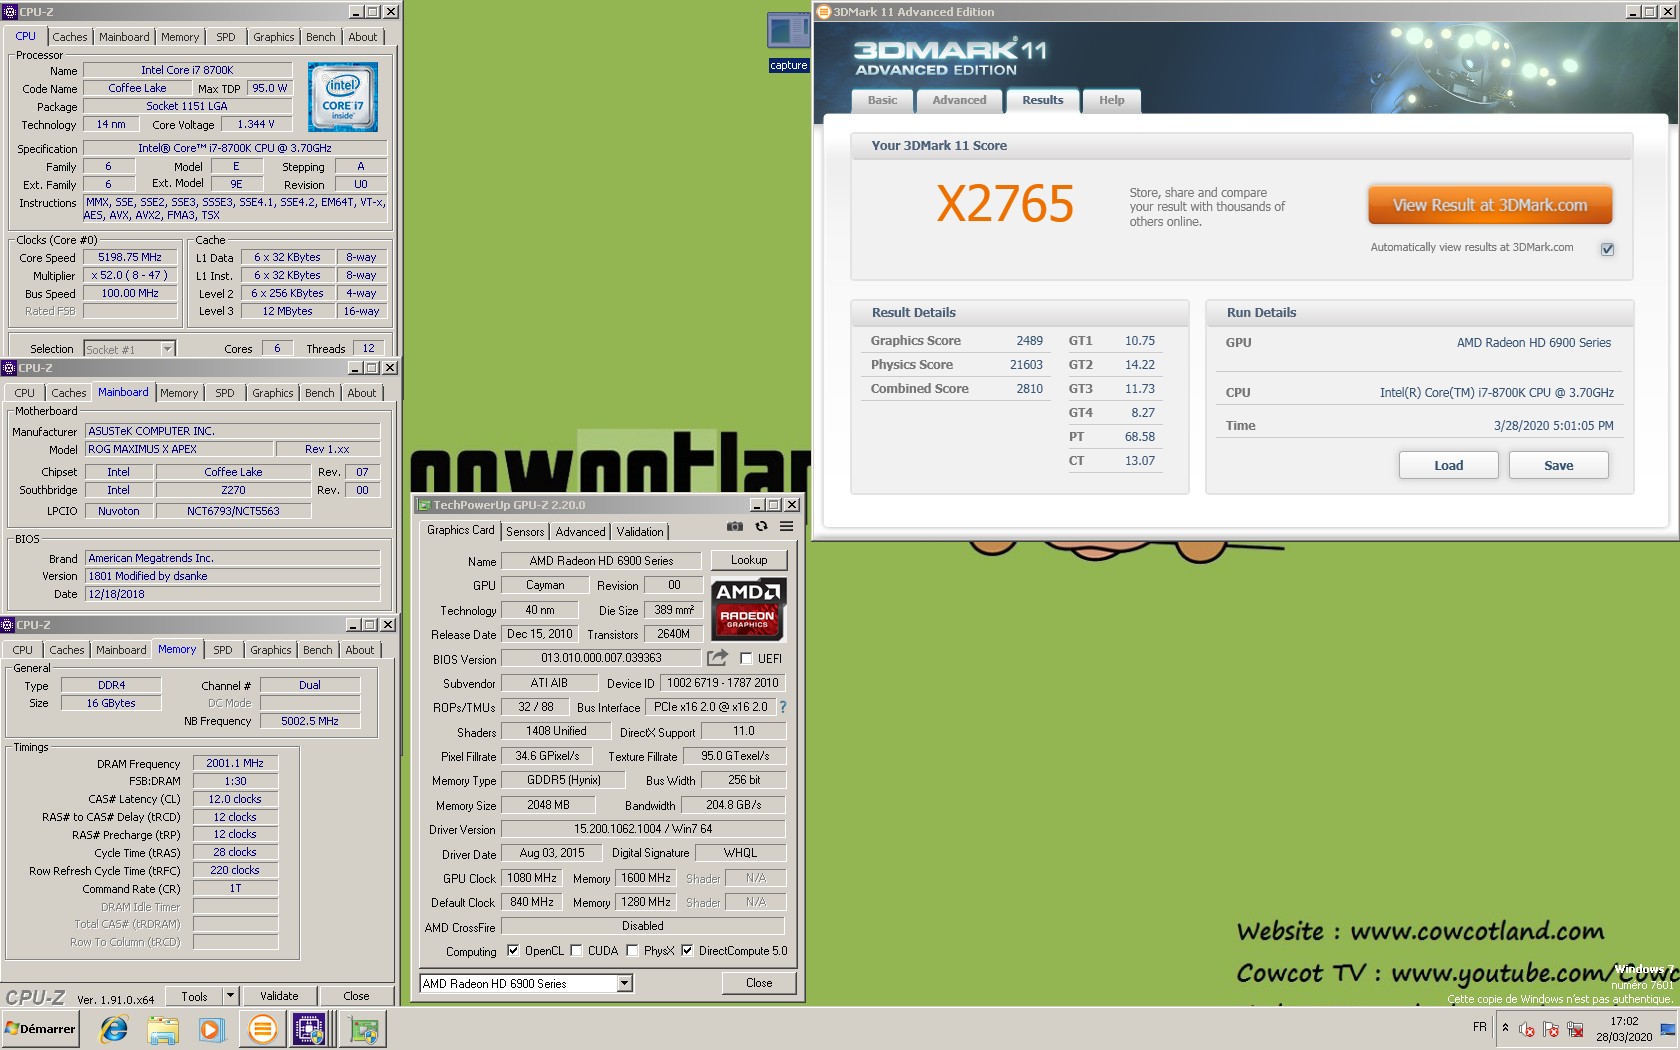
Task: Open SPD tab in the Memory CPU-Z window
Action: [223, 650]
